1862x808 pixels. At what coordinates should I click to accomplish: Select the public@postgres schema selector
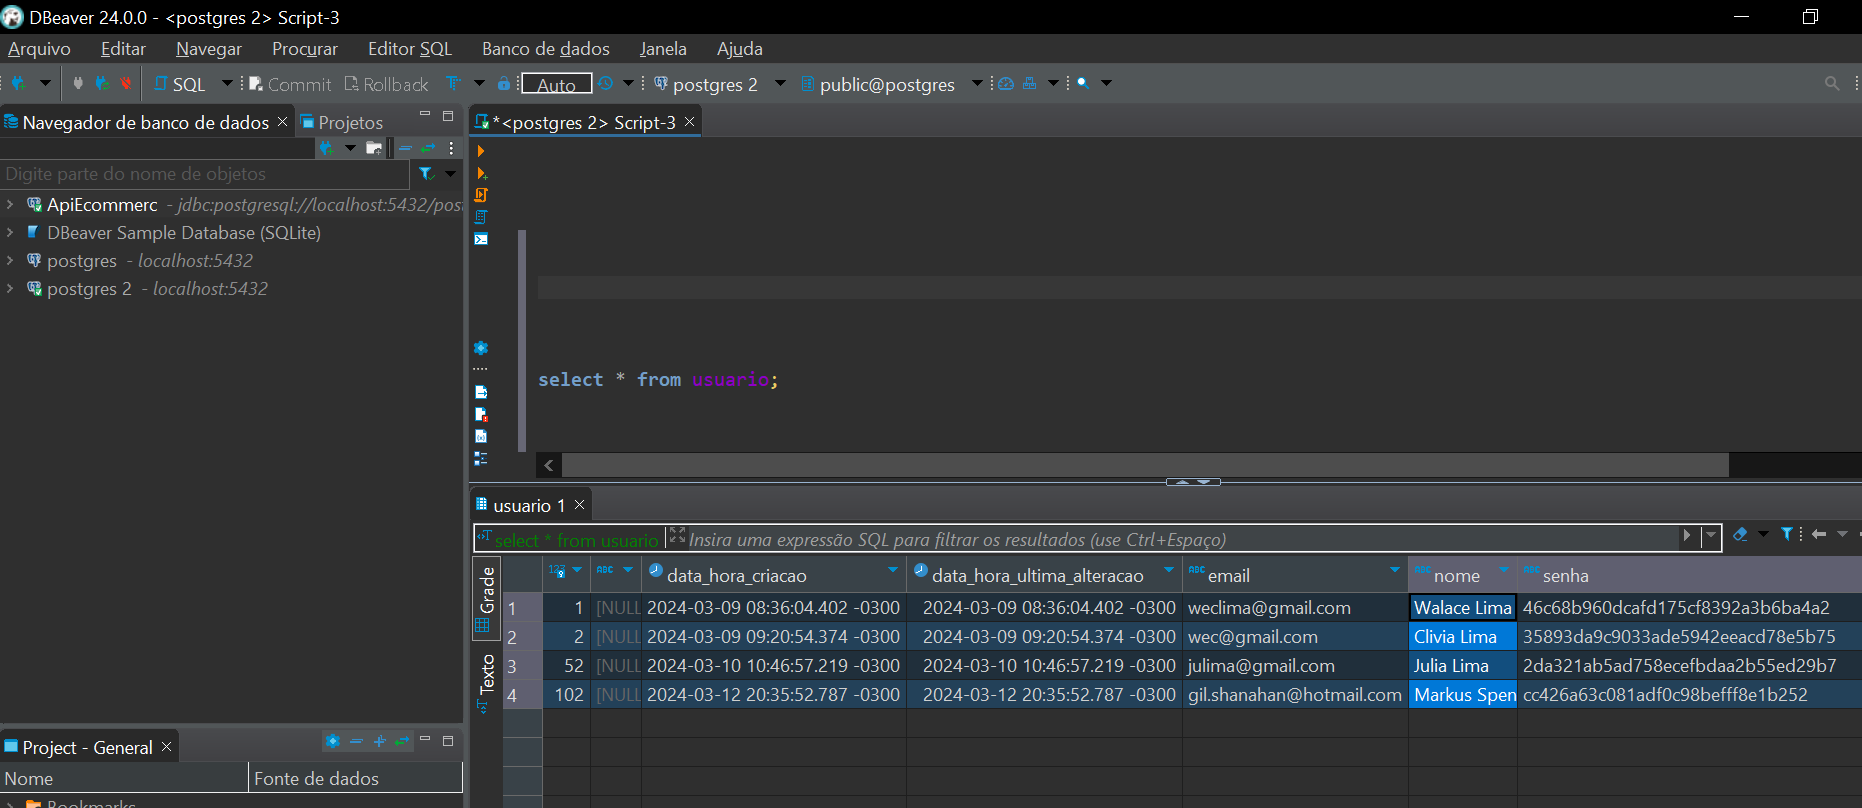pos(886,84)
